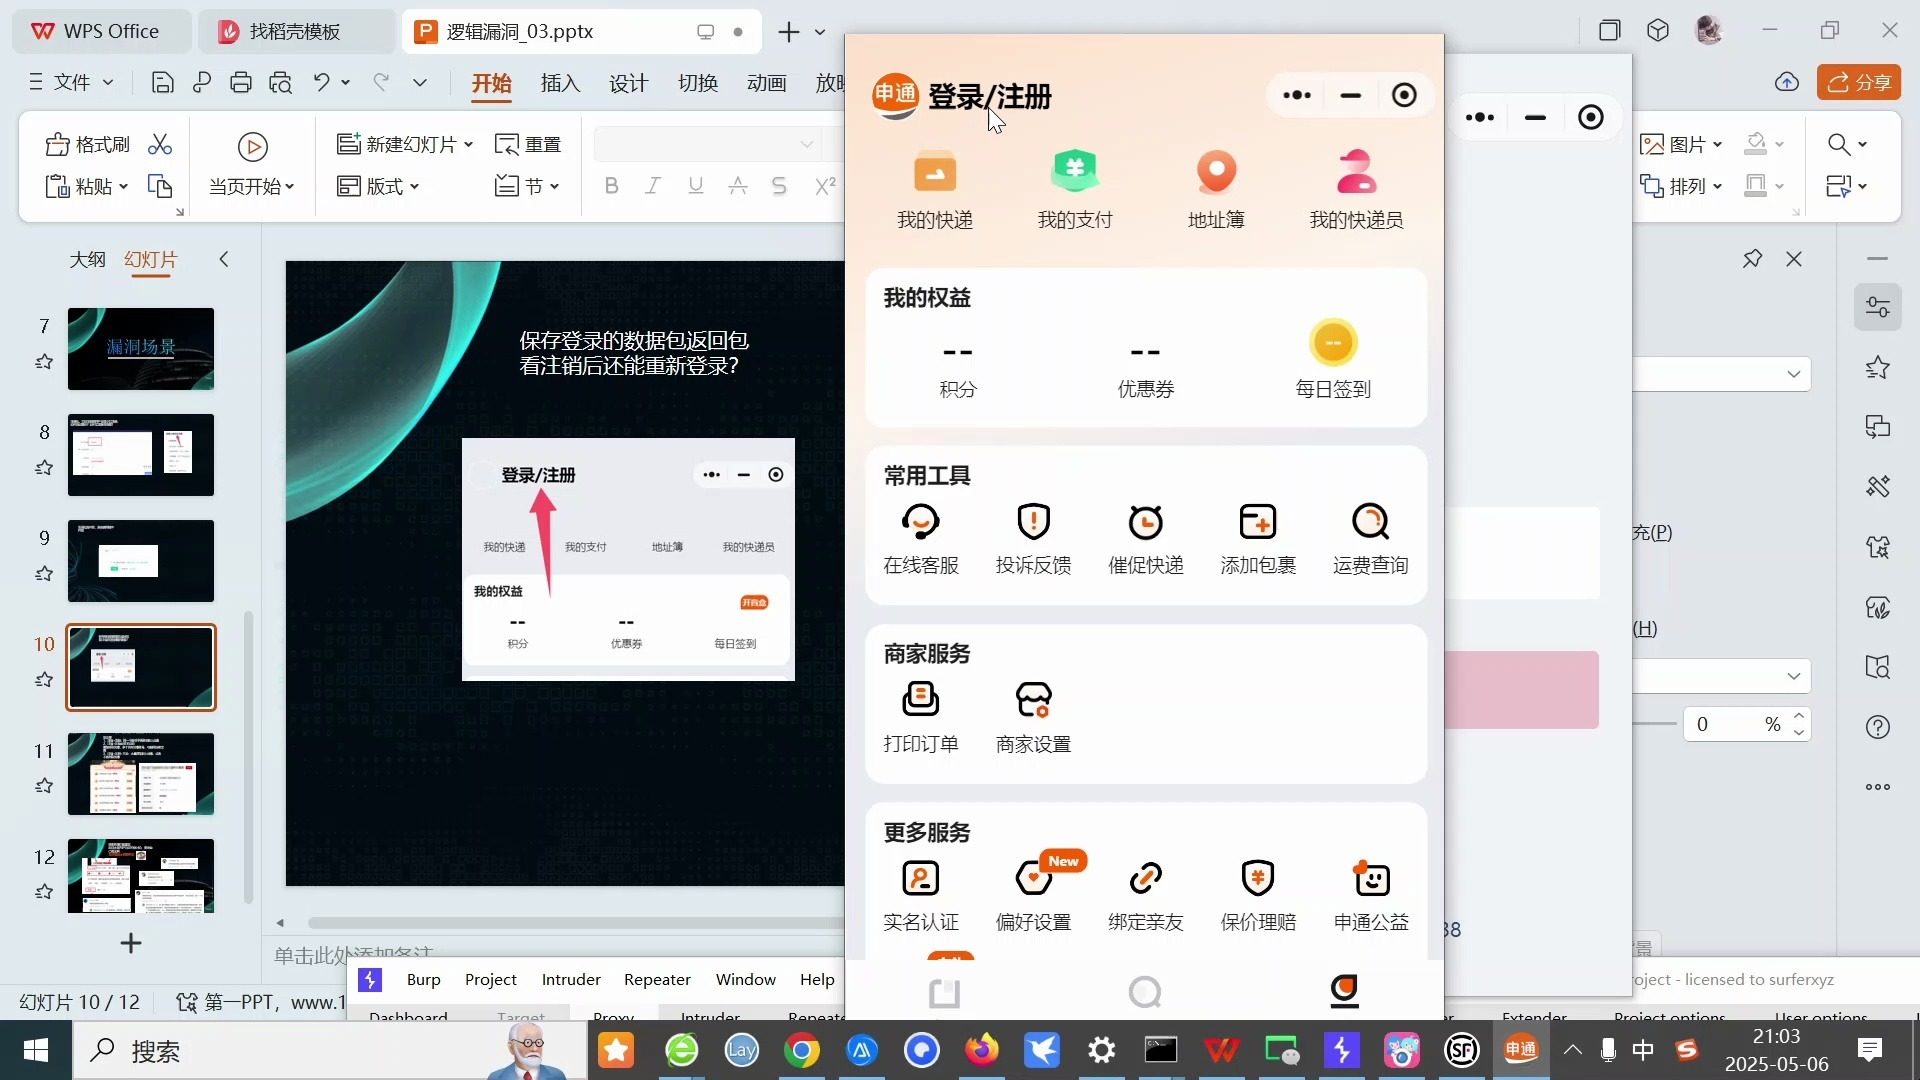Toggle the star mark for slide 9

coord(44,574)
